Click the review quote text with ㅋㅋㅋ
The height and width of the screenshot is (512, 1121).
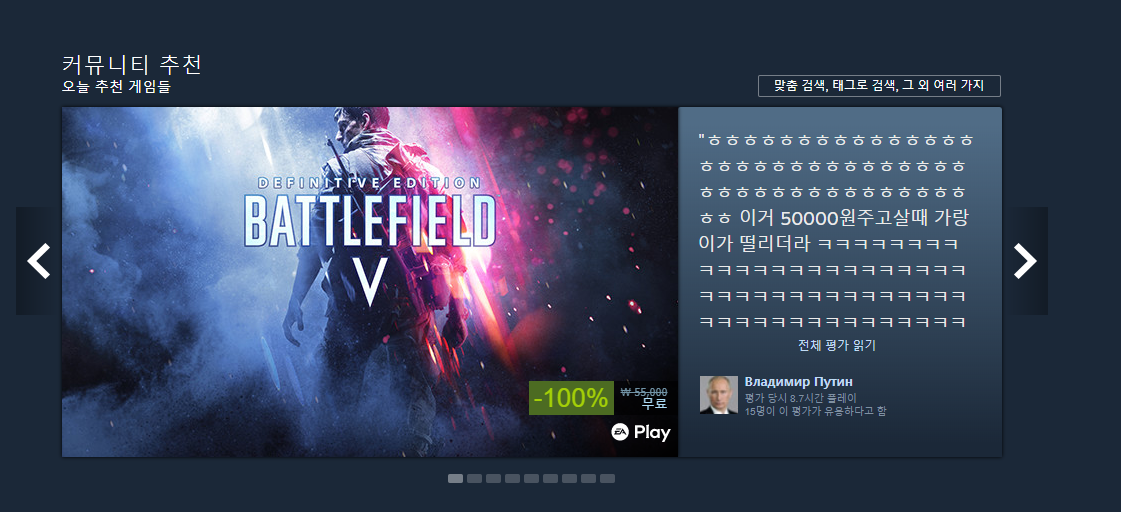pyautogui.click(x=836, y=230)
